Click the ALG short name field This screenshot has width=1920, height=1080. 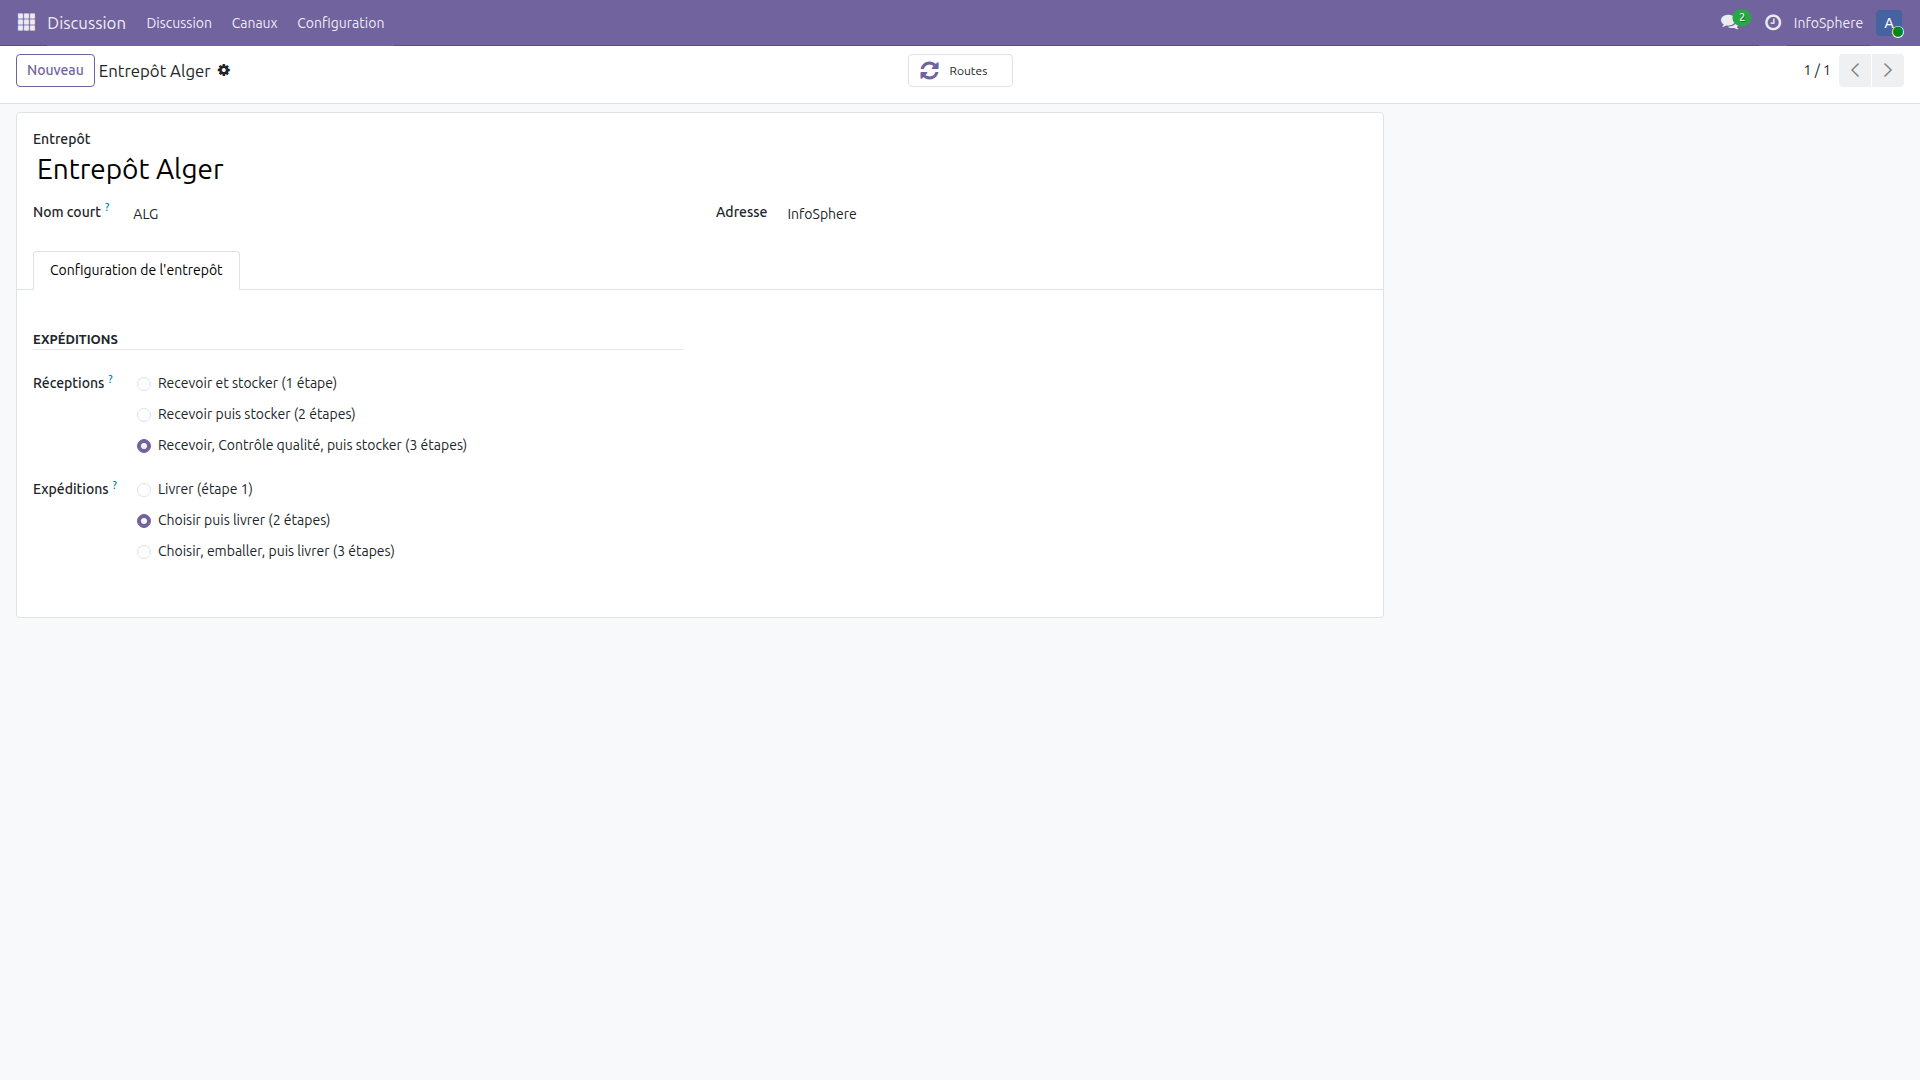coord(146,214)
